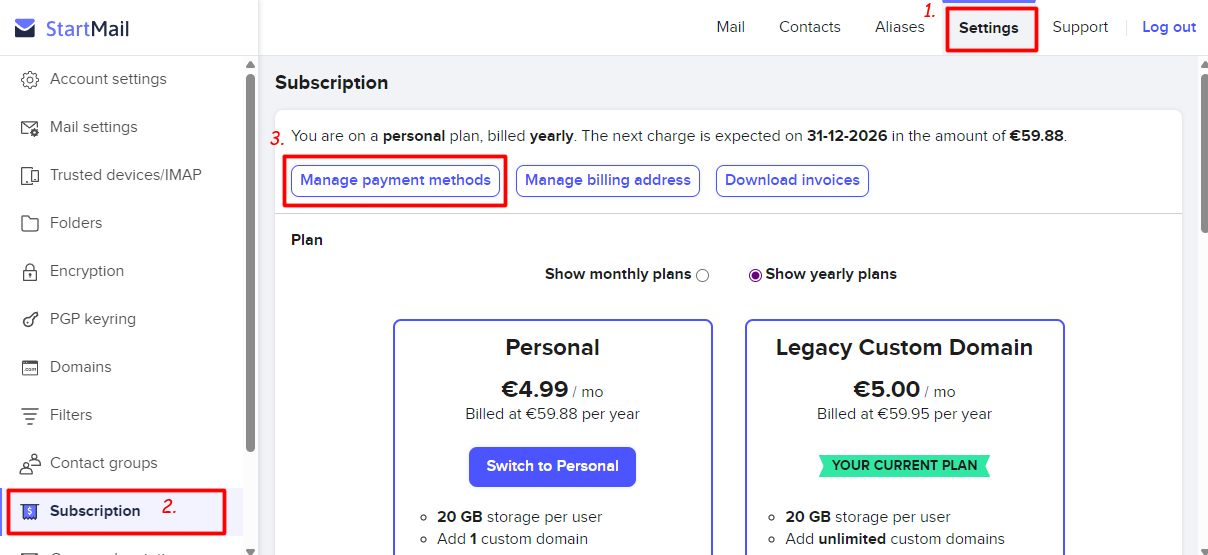The width and height of the screenshot is (1208, 555).
Task: Click the €4.99 / mo price
Action: [x=552, y=390]
